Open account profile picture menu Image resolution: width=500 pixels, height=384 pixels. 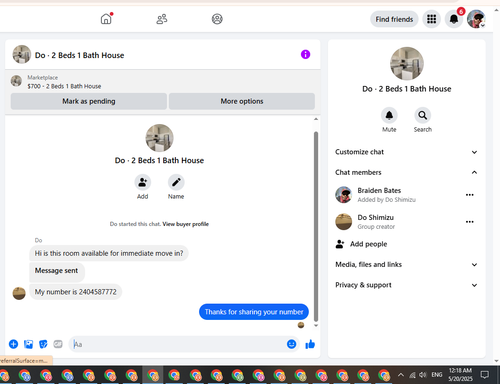(x=476, y=19)
